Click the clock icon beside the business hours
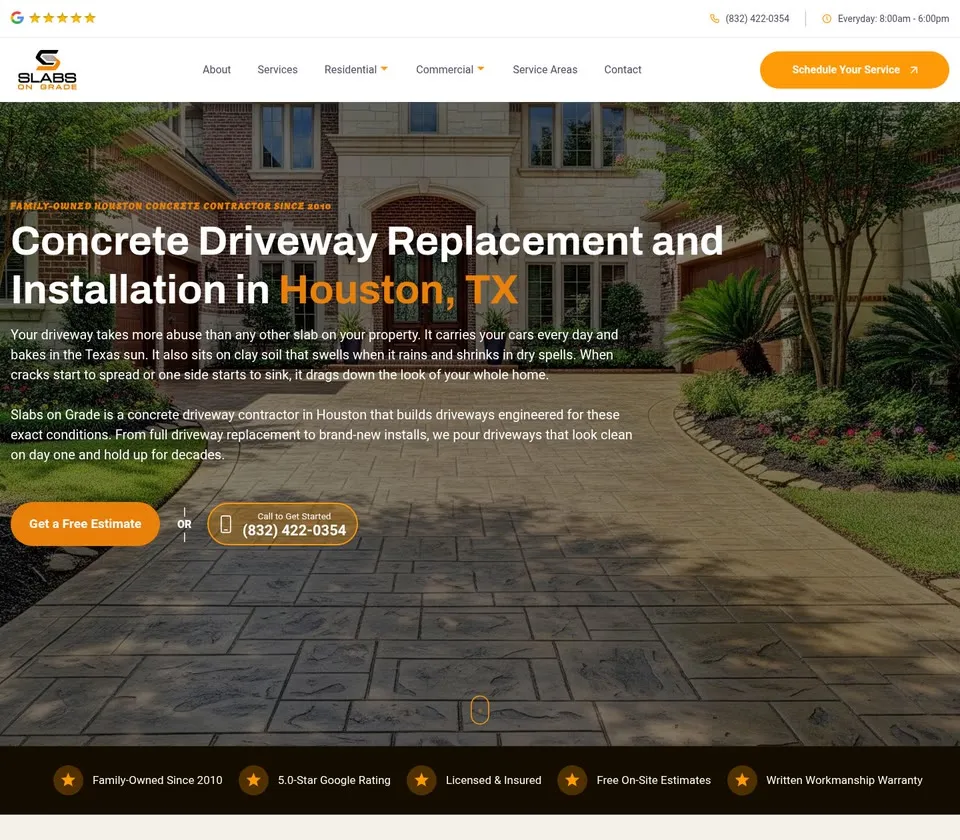 [827, 18]
